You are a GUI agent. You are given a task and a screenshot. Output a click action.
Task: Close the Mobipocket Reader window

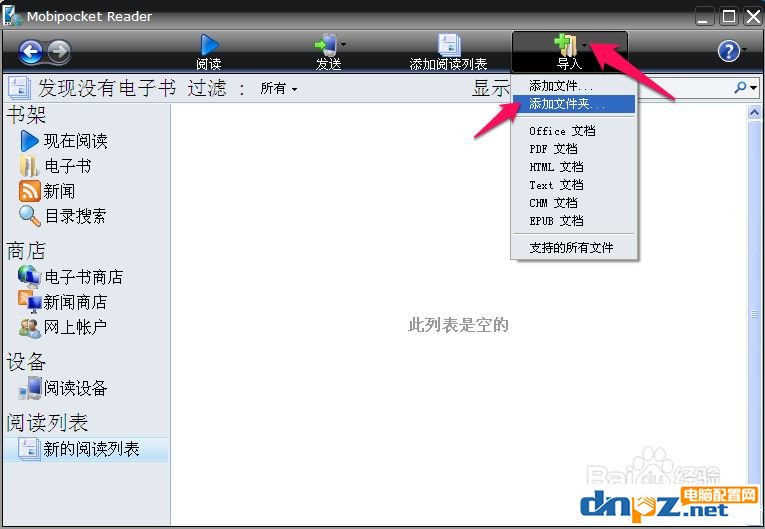point(753,17)
